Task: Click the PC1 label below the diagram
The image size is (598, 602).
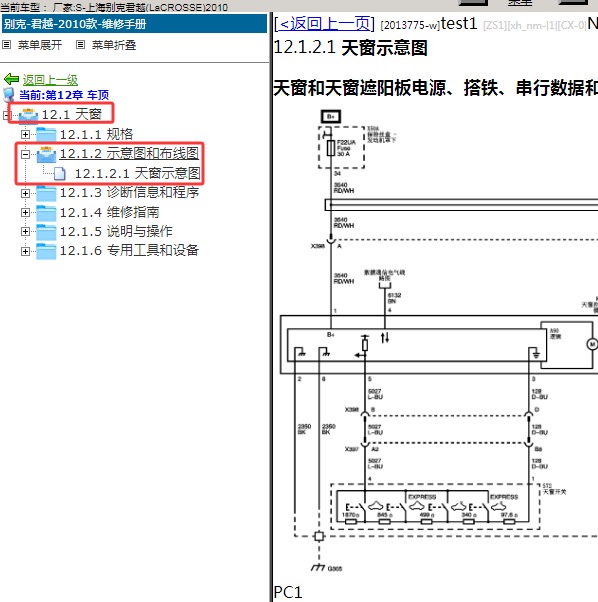Action: click(287, 592)
